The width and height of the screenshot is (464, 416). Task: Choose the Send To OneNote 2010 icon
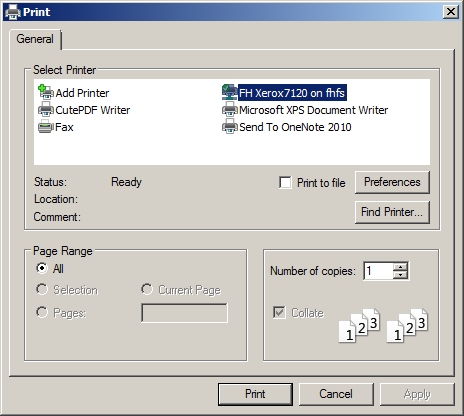coord(230,127)
